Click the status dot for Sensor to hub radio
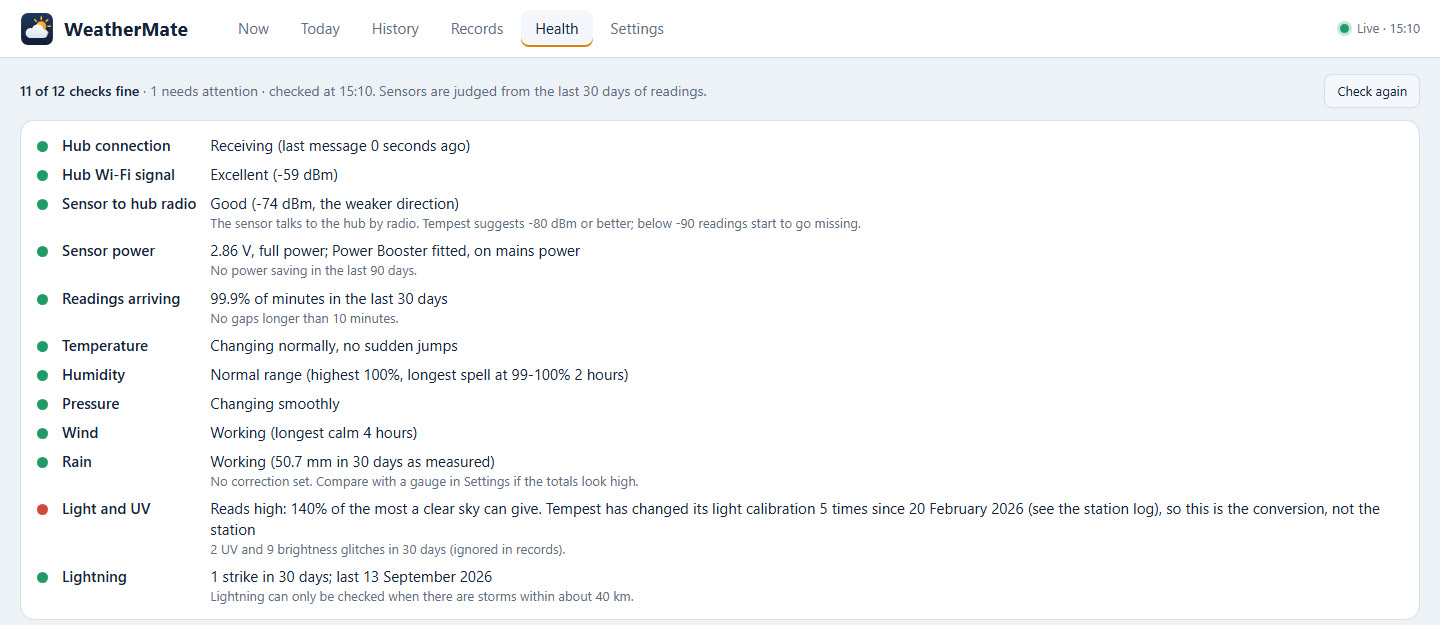This screenshot has height=625, width=1440. 43,204
